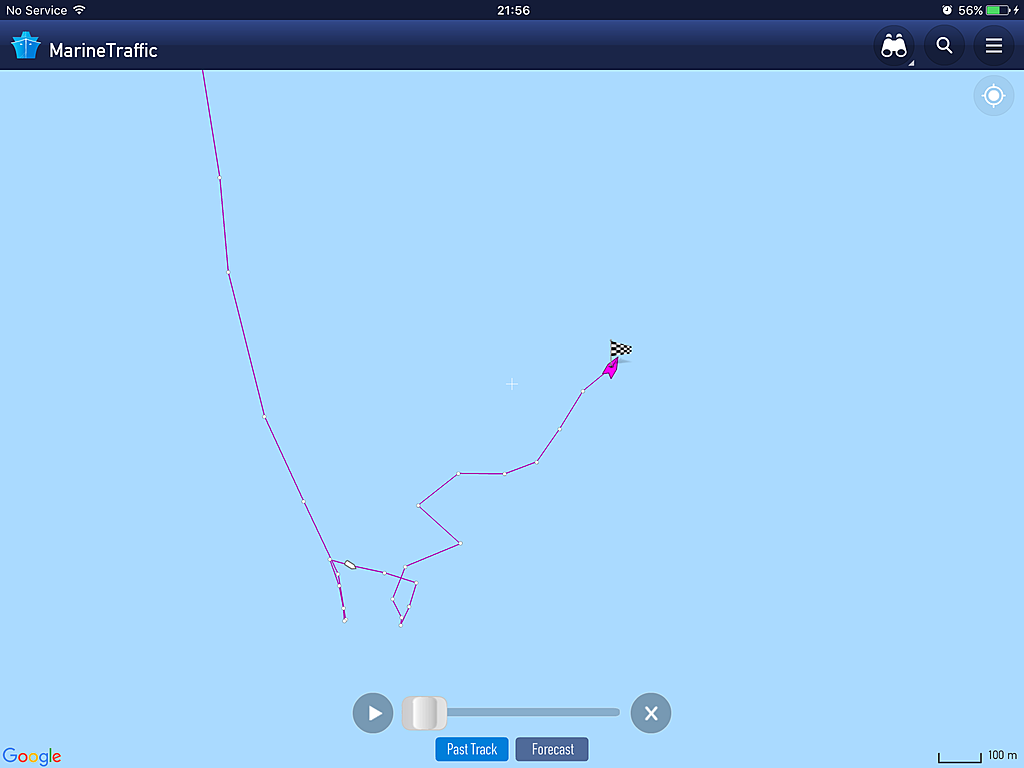The width and height of the screenshot is (1024, 768).
Task: Tap the MarineTraffic title text
Action: (x=103, y=50)
